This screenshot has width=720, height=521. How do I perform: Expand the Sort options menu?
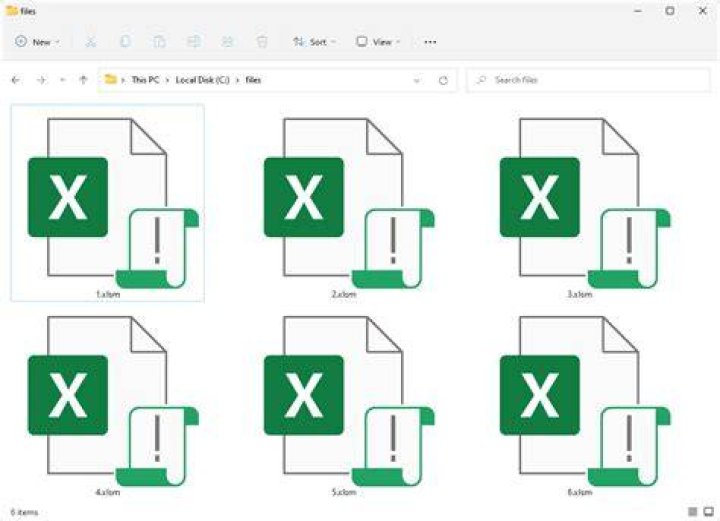coord(315,42)
